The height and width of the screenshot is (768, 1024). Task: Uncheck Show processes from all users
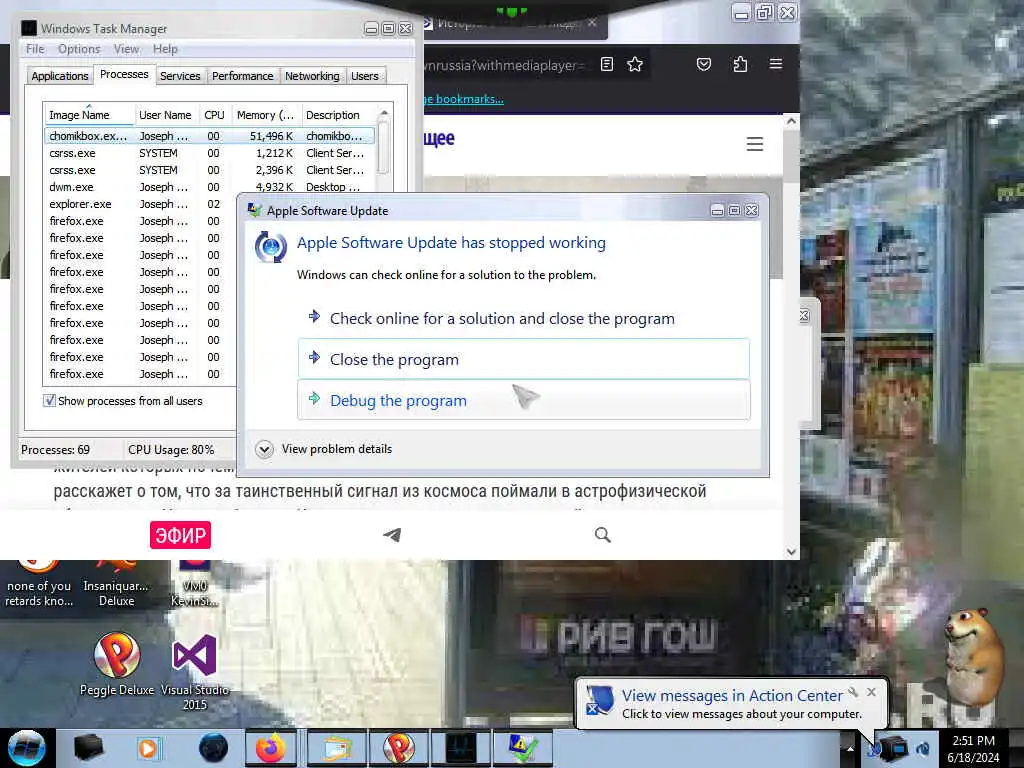(50, 400)
